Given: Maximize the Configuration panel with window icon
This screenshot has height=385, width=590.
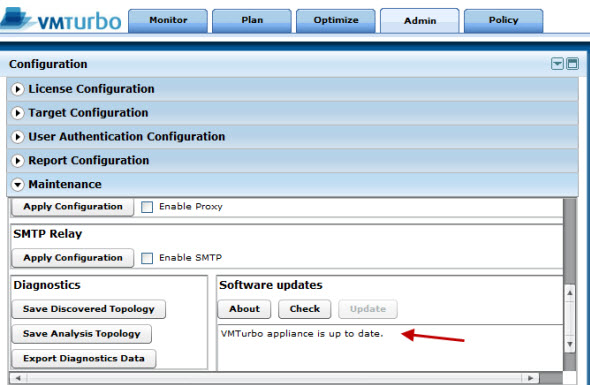Looking at the screenshot, I should 573,64.
